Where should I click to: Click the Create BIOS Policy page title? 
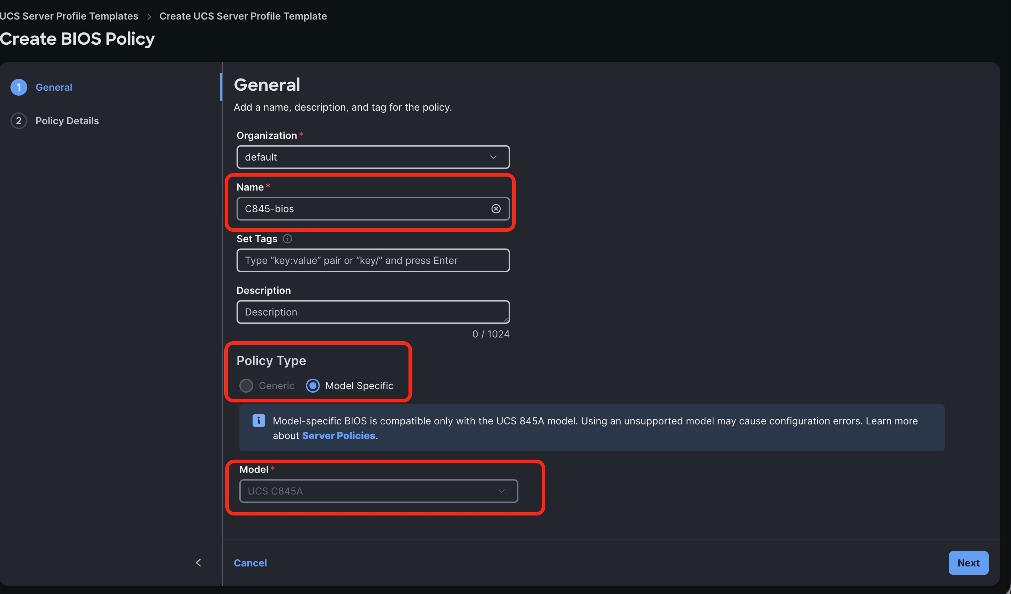77,39
